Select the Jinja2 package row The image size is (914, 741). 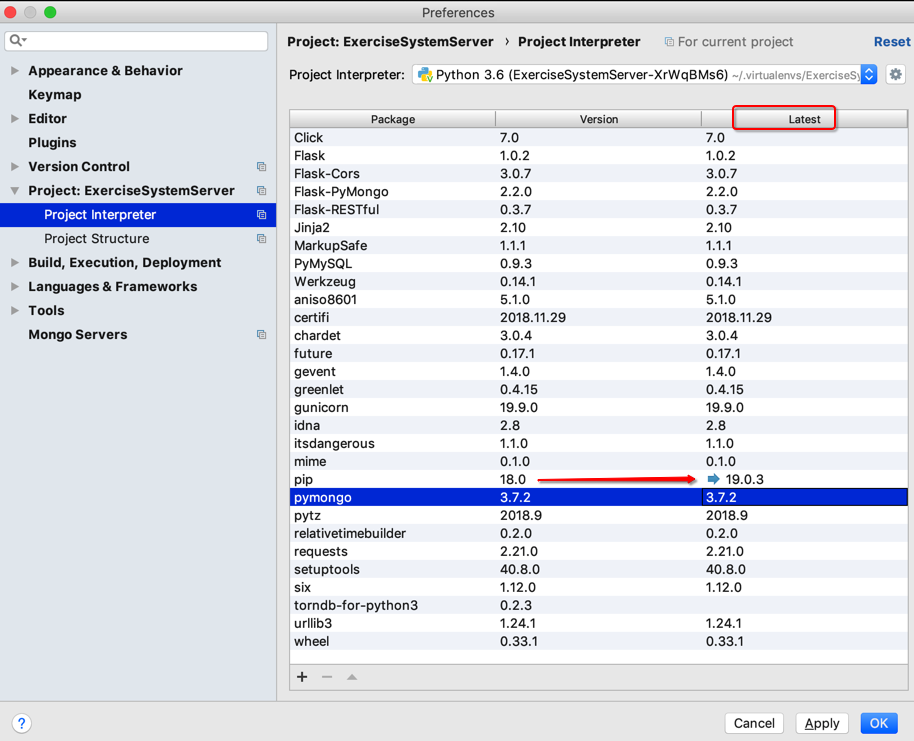pyautogui.click(x=599, y=227)
